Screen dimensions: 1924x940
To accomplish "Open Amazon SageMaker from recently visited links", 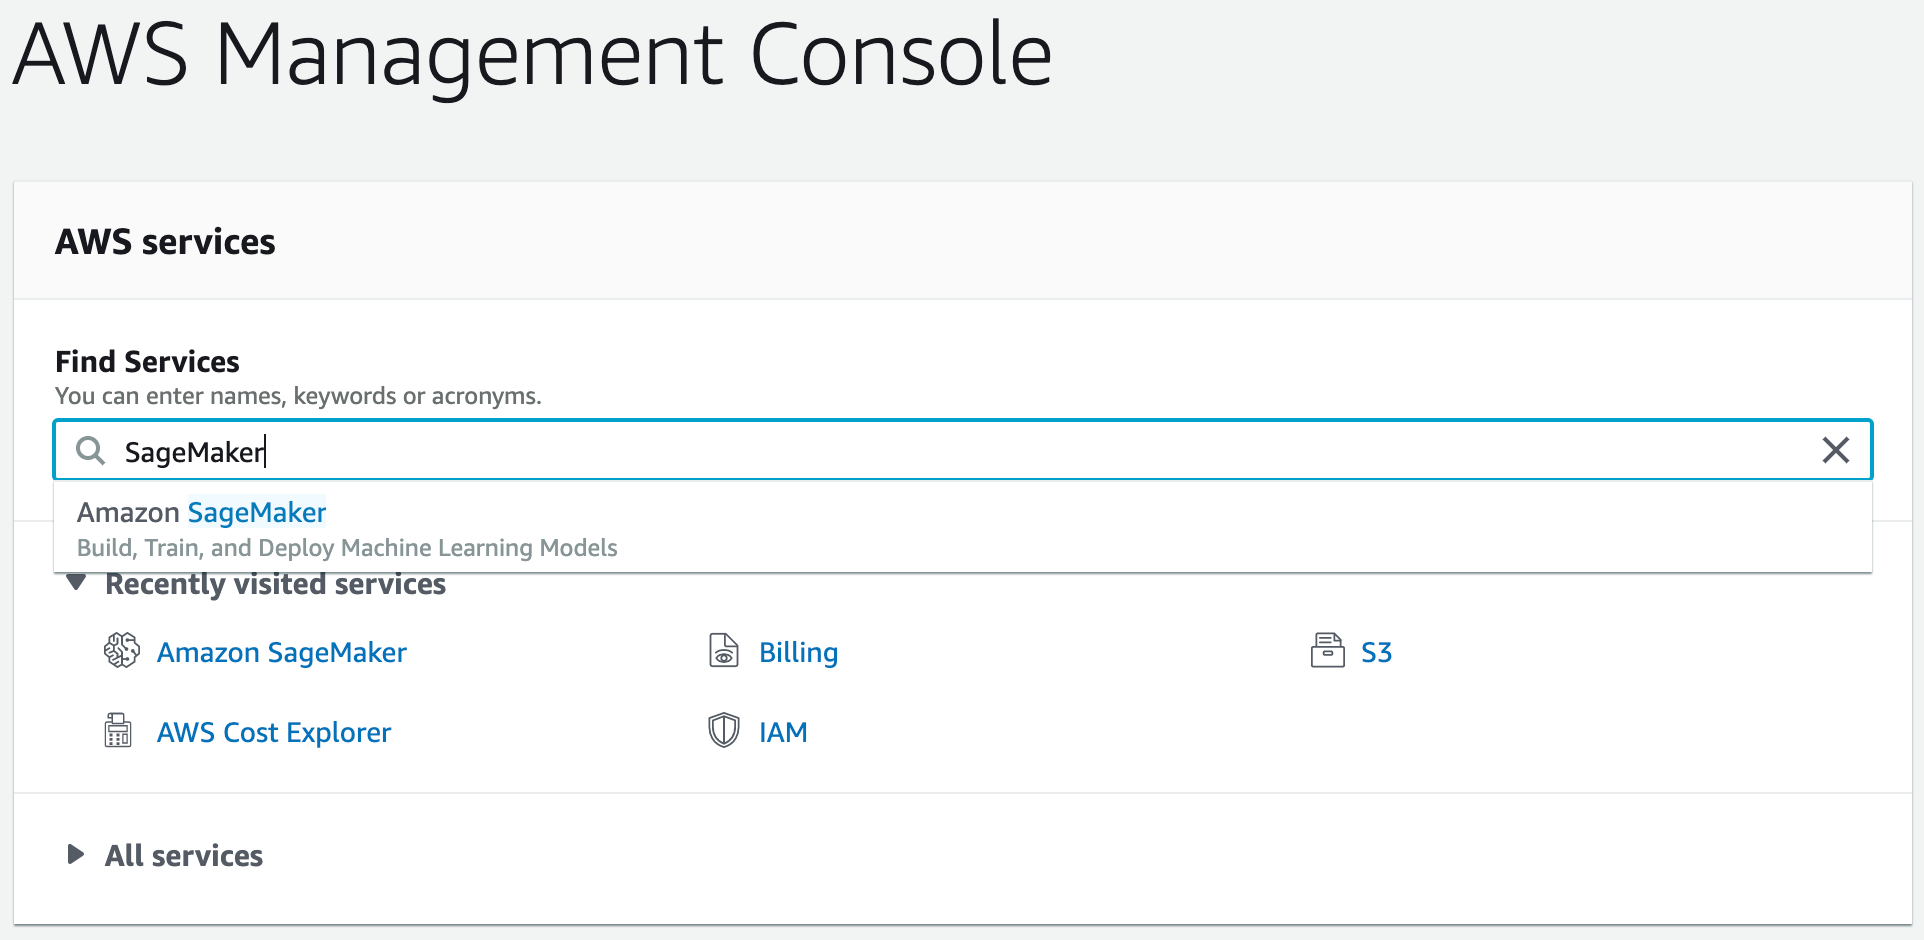I will point(281,652).
